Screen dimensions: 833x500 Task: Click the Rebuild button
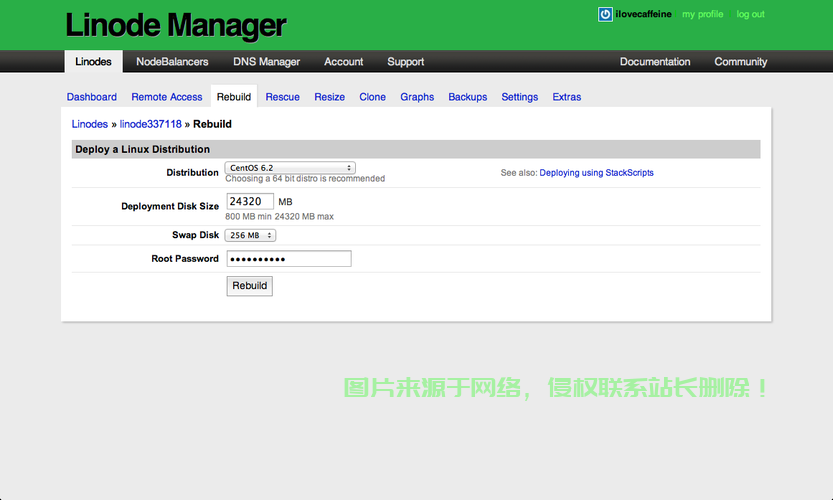coord(250,286)
